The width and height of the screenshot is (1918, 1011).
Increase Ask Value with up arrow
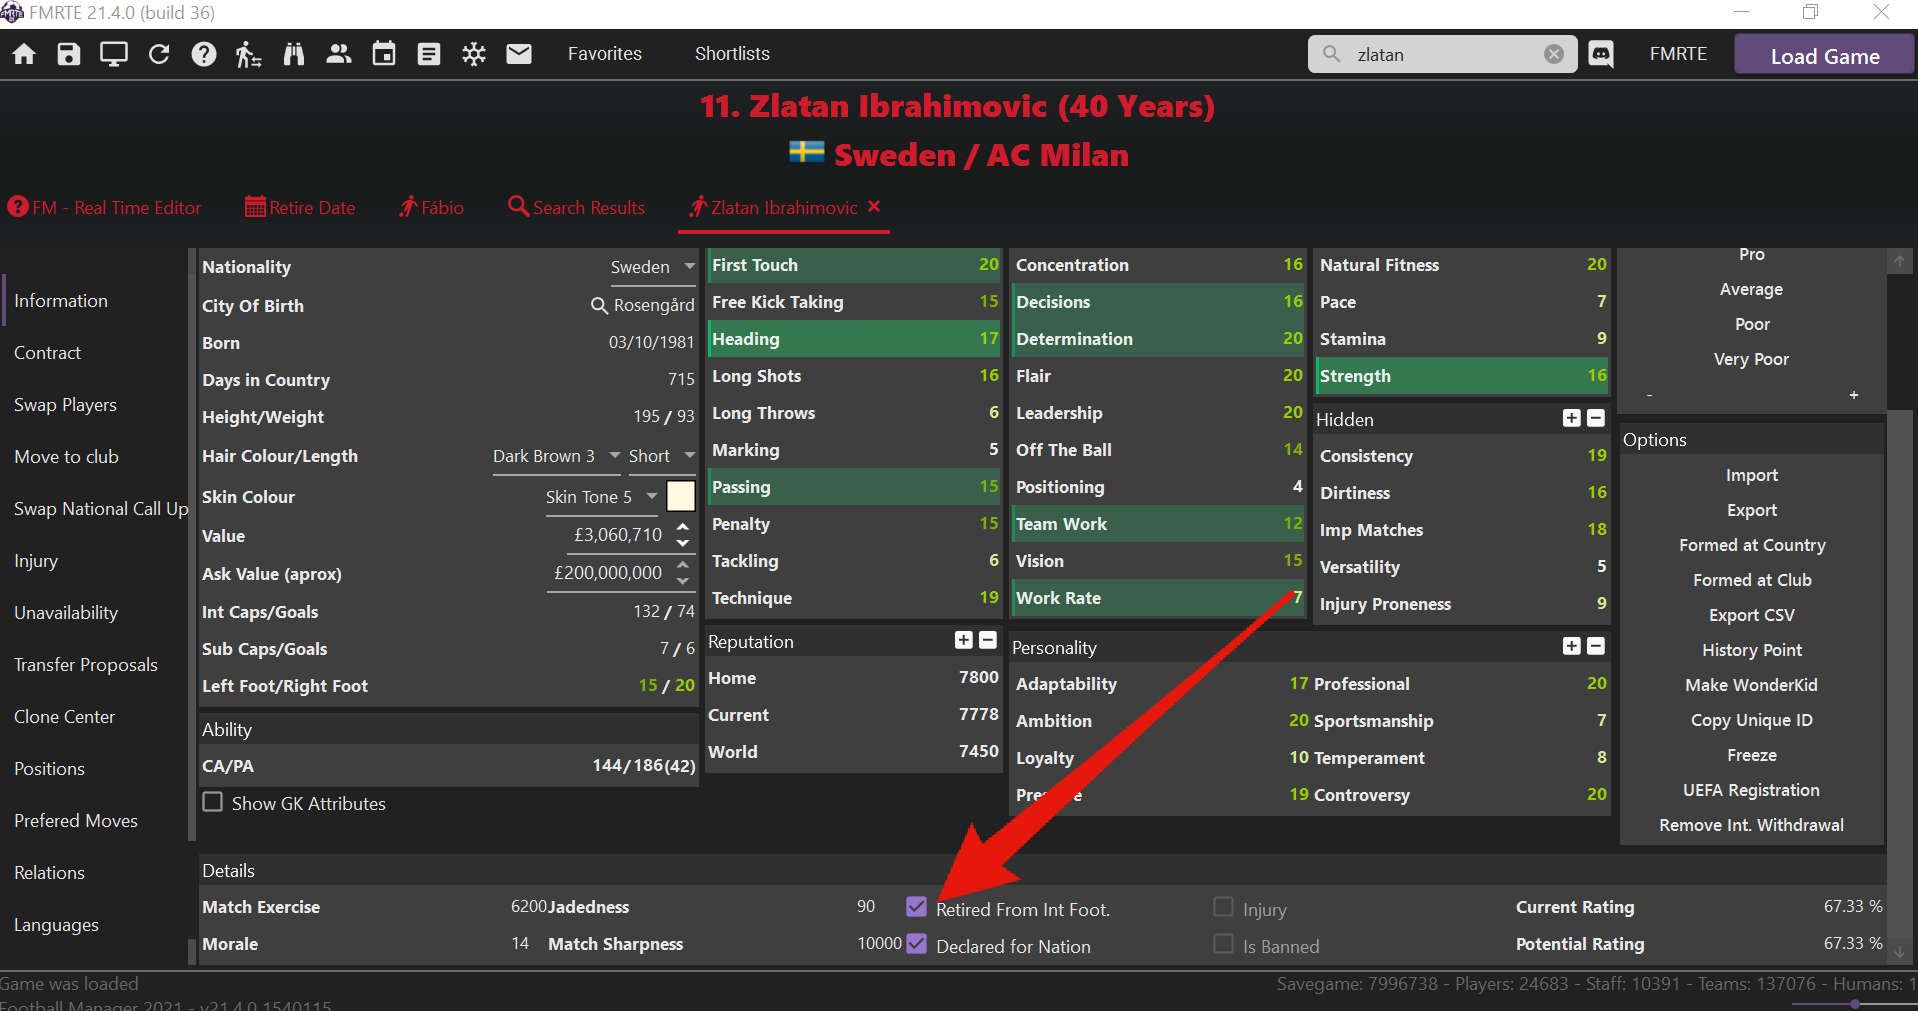coord(683,565)
